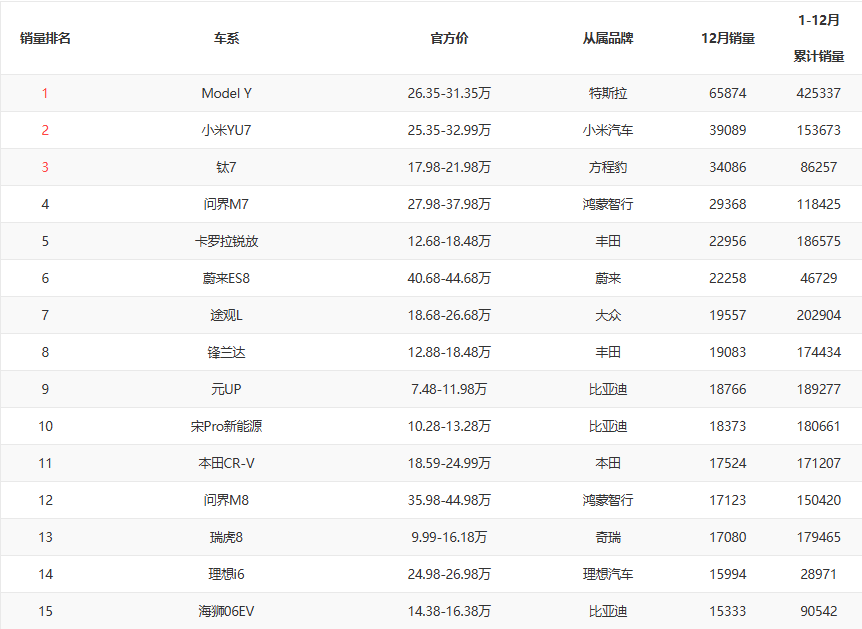Click price 17.98-21.98万

coord(449,167)
